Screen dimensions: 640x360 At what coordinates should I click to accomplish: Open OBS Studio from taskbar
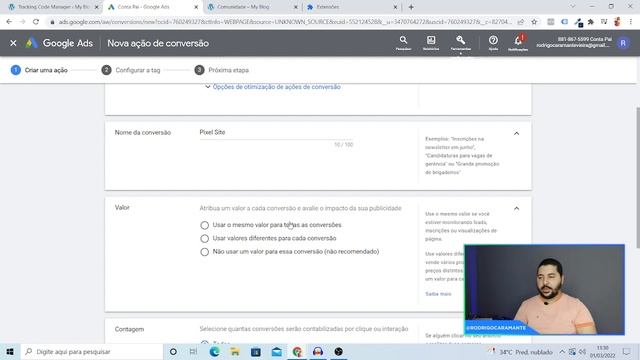(x=338, y=351)
